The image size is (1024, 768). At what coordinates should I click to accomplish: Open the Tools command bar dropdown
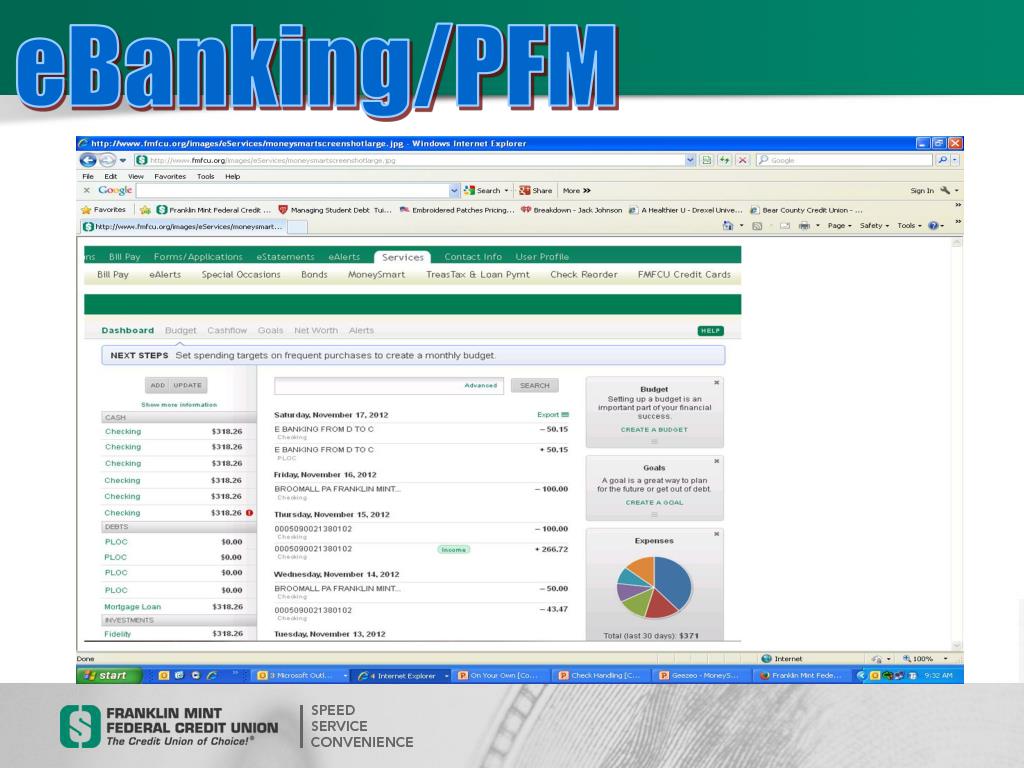point(909,226)
